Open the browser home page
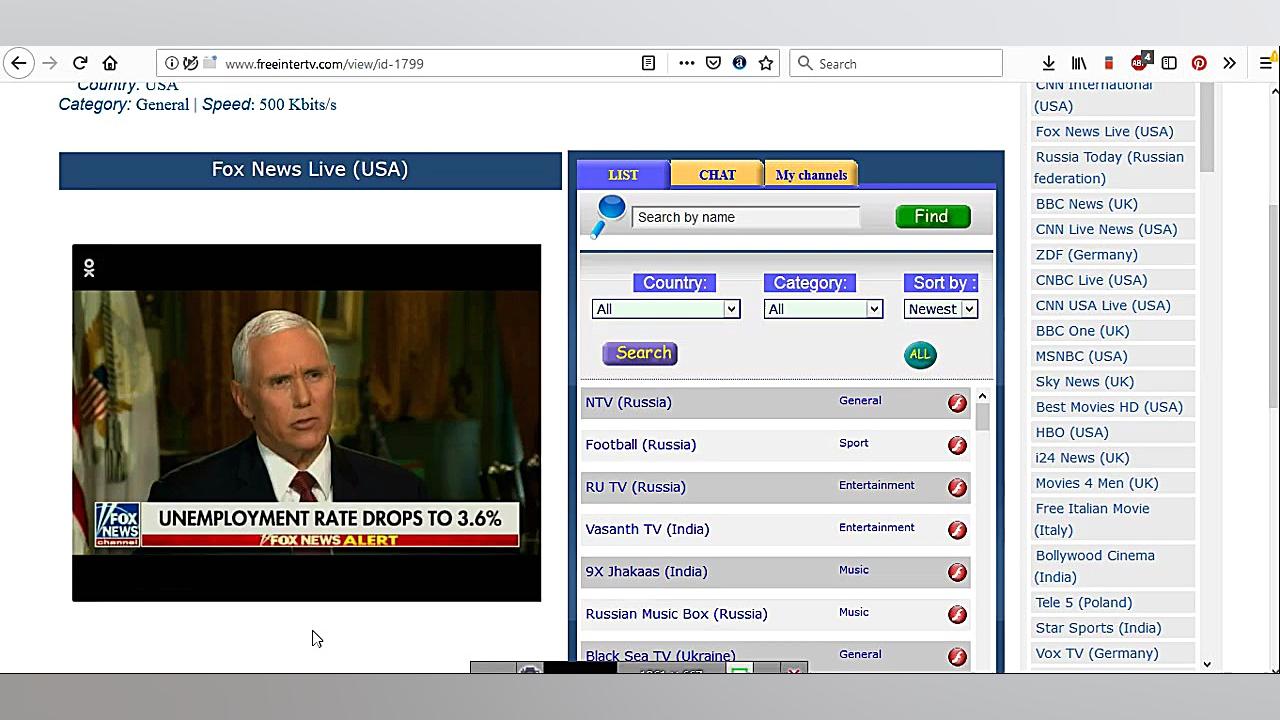Viewport: 1280px width, 720px height. click(x=110, y=63)
